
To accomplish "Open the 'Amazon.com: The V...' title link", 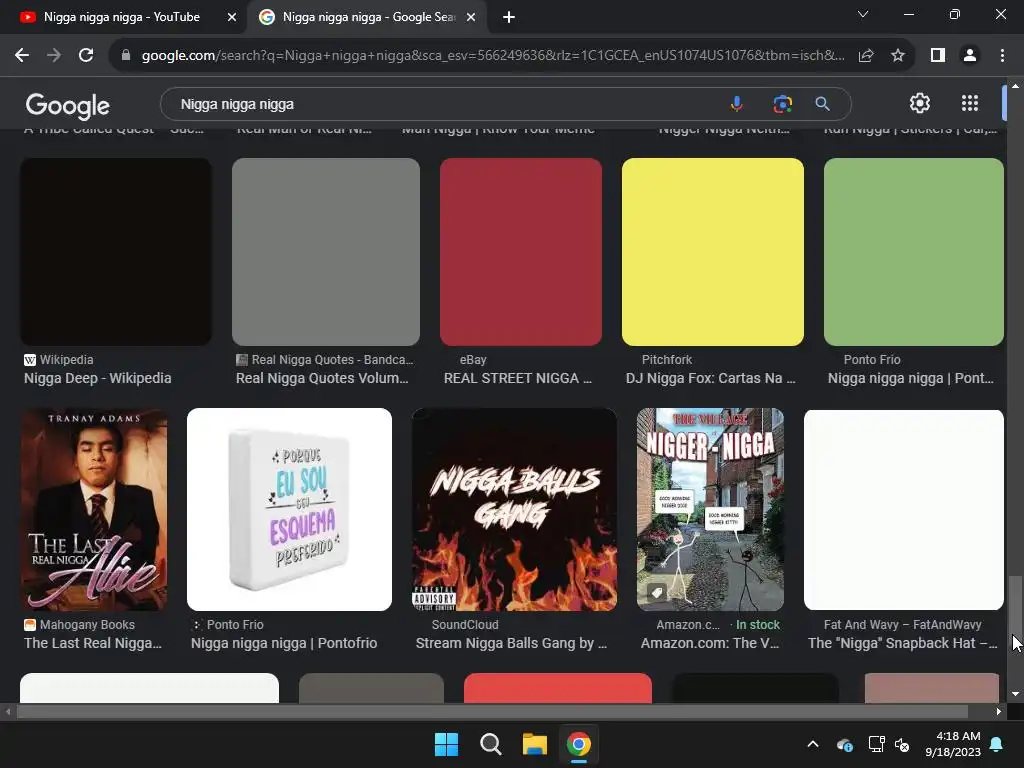I will coord(710,643).
